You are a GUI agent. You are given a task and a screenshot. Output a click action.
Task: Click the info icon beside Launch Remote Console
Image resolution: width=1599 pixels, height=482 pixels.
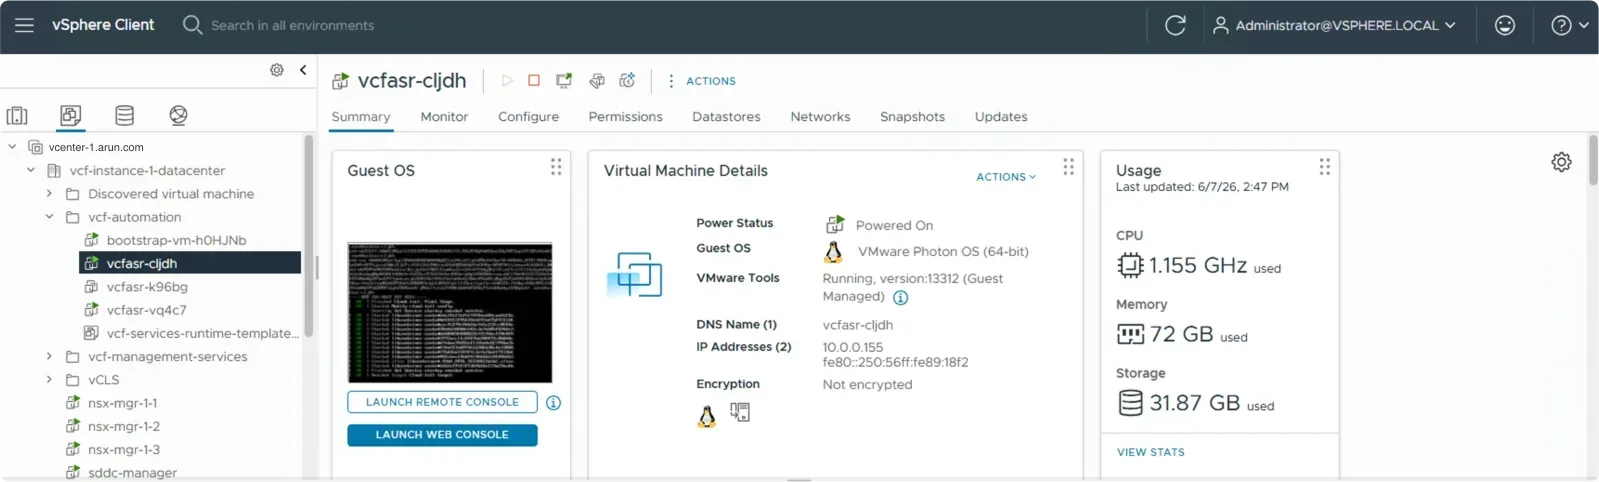point(553,403)
